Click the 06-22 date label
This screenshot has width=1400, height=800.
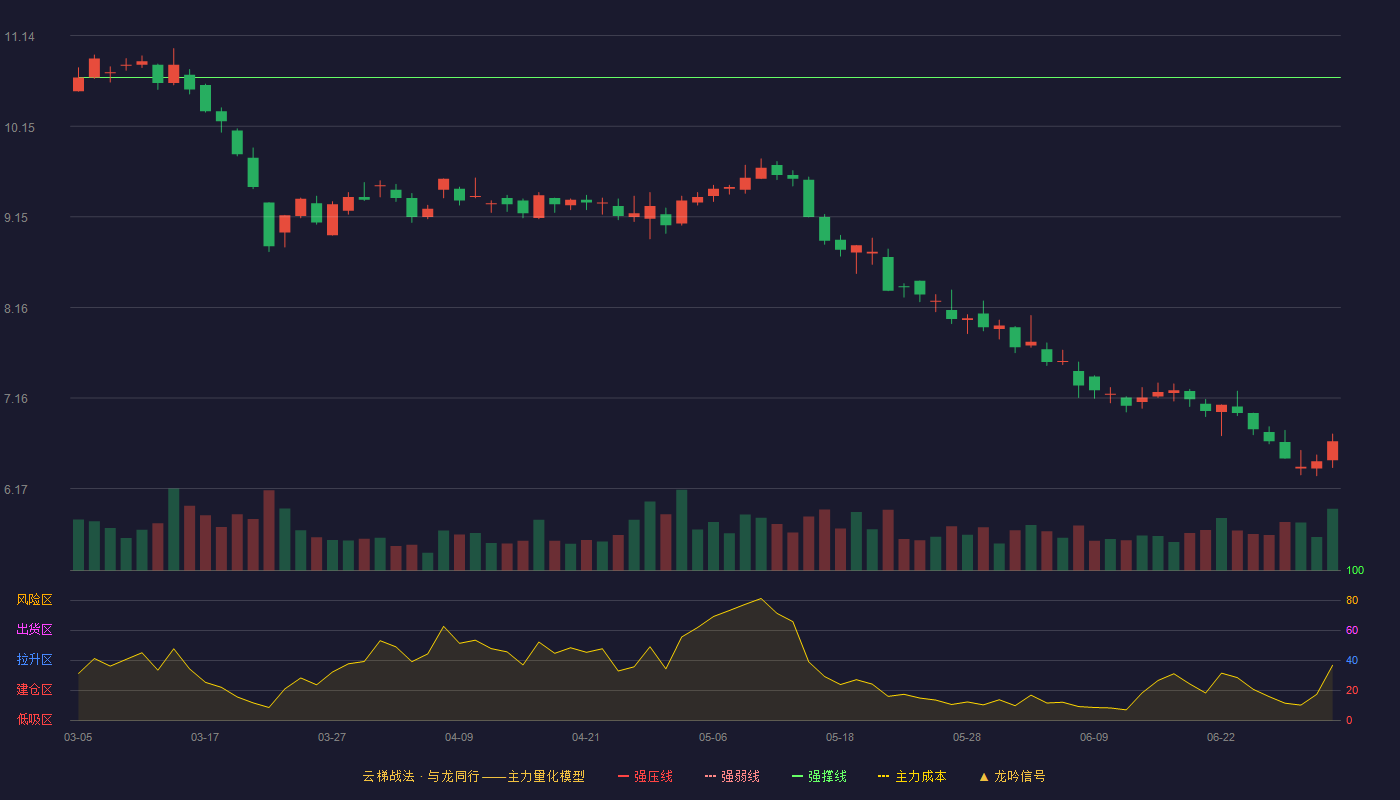1221,737
